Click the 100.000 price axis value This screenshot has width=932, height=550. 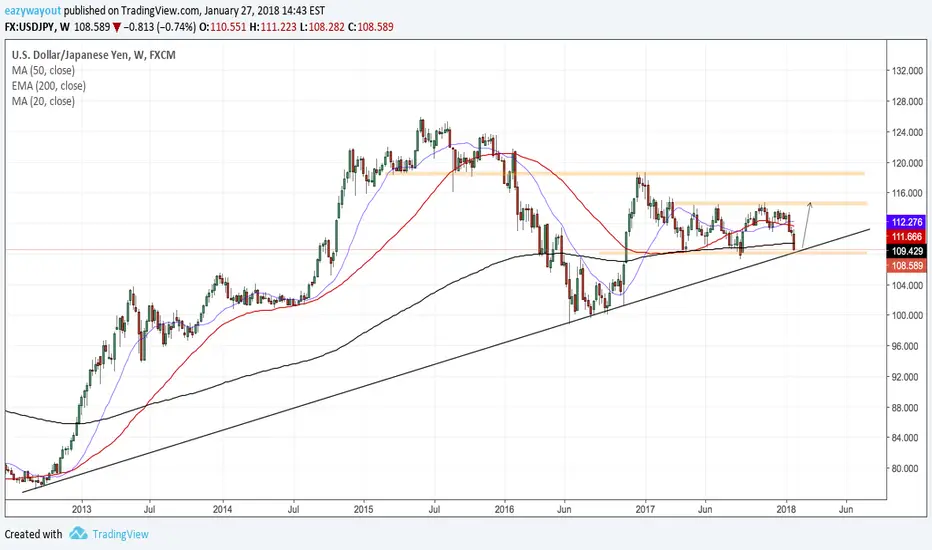(x=908, y=316)
